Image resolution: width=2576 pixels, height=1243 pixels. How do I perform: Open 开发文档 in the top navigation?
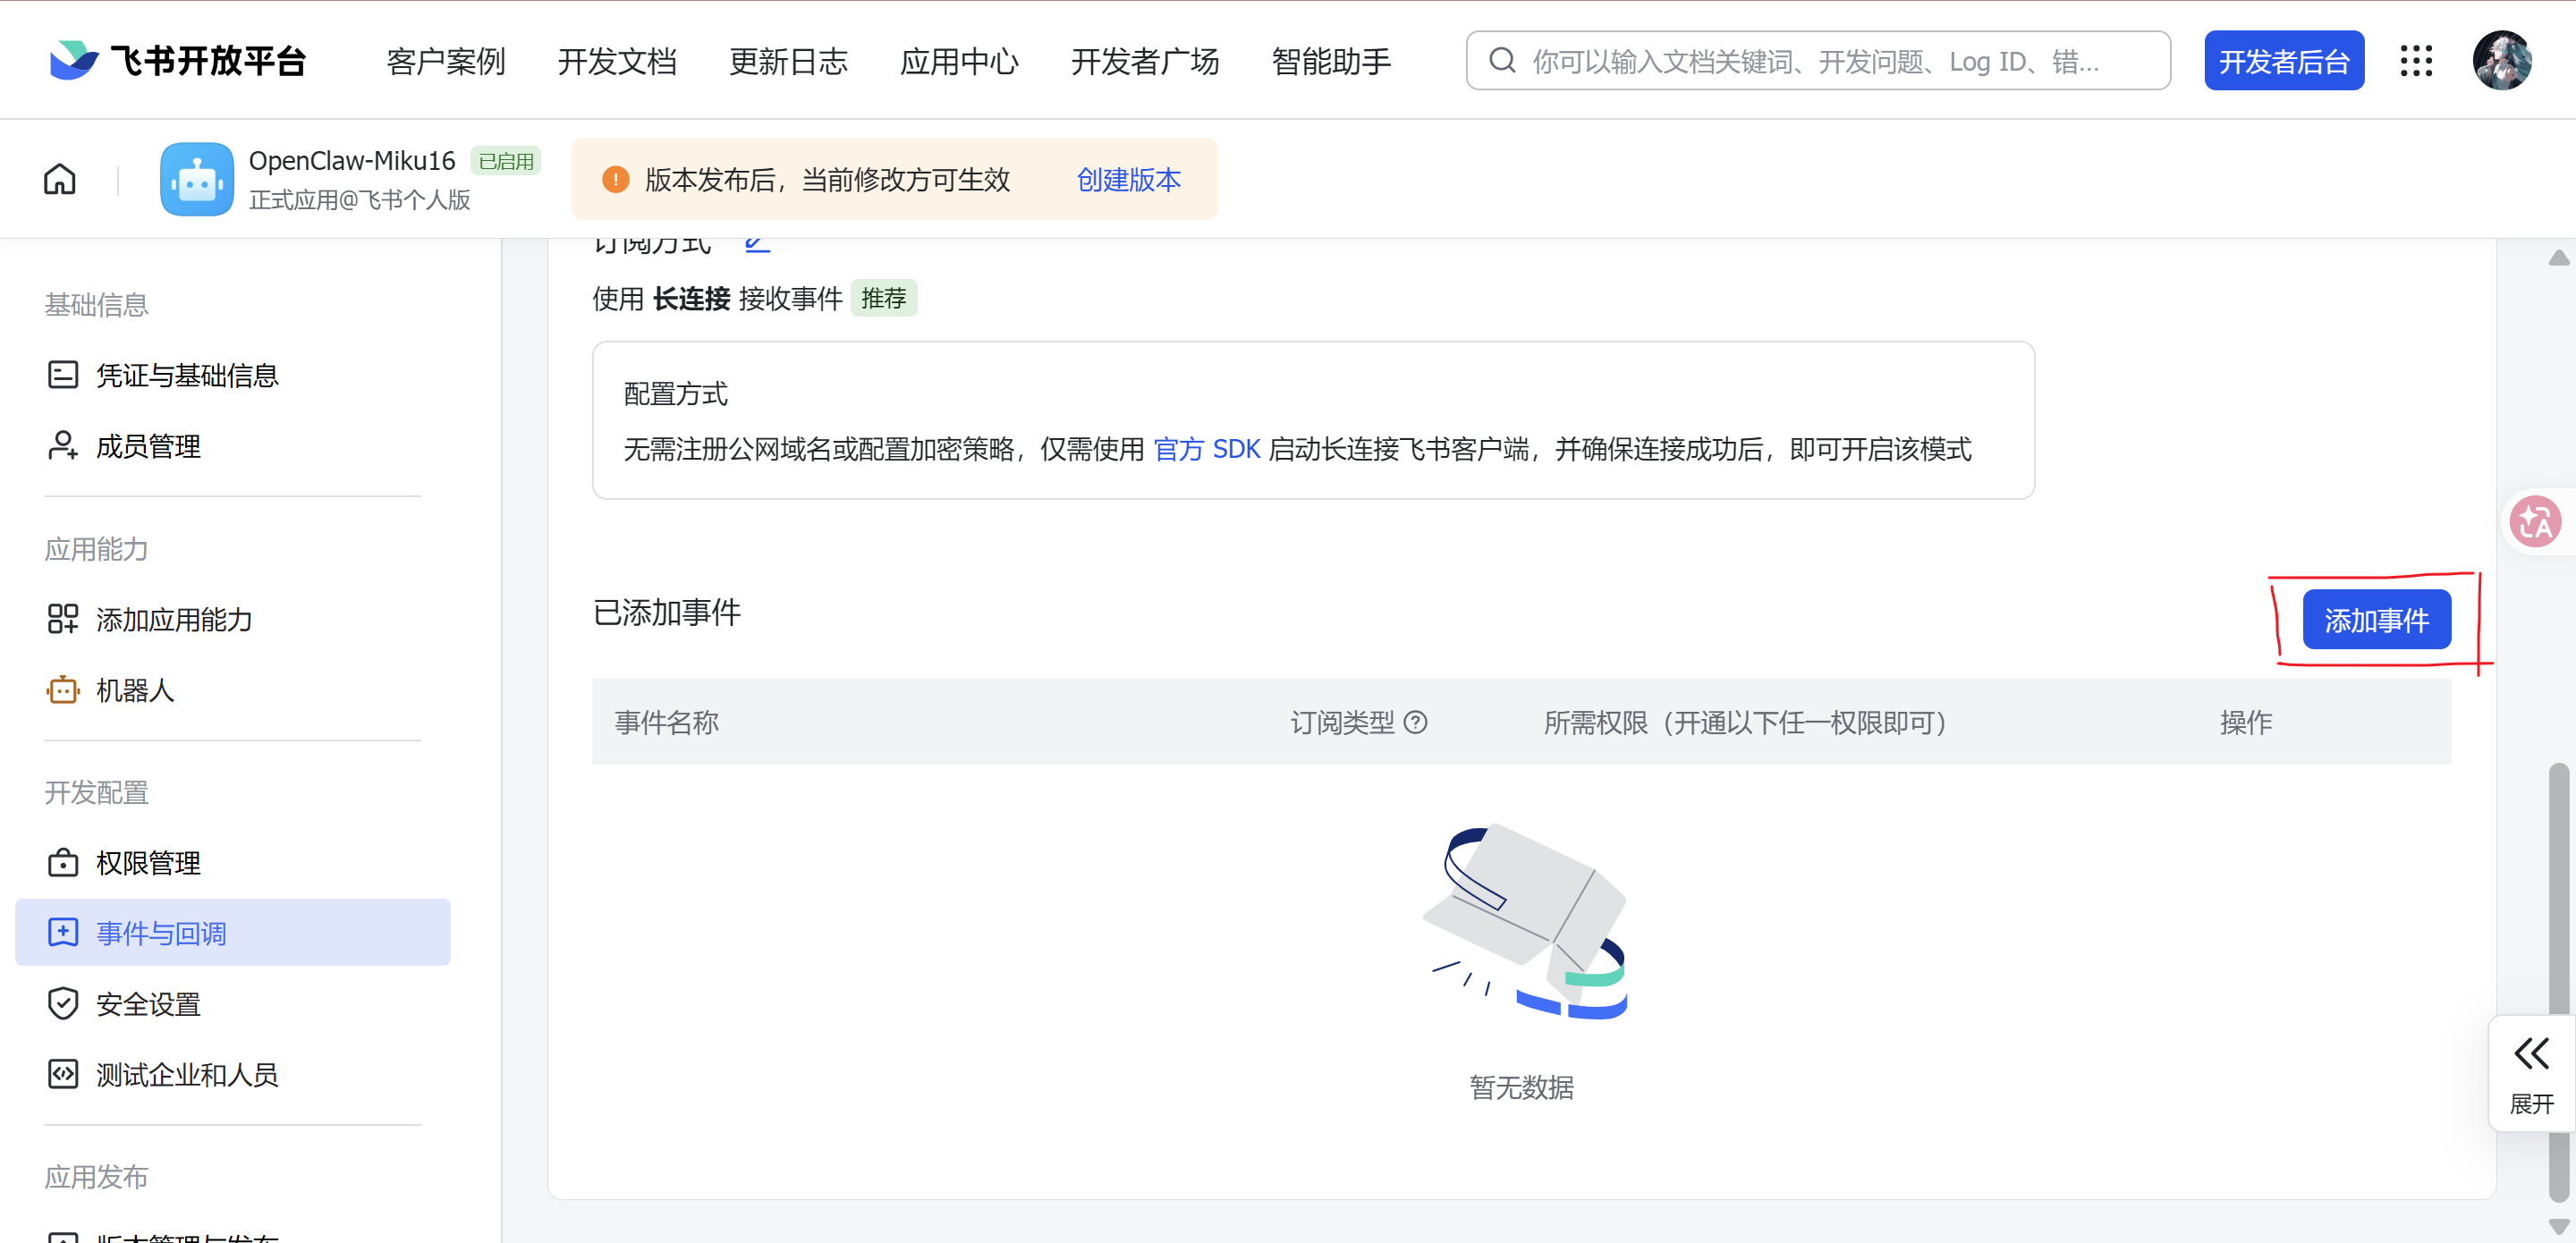617,61
